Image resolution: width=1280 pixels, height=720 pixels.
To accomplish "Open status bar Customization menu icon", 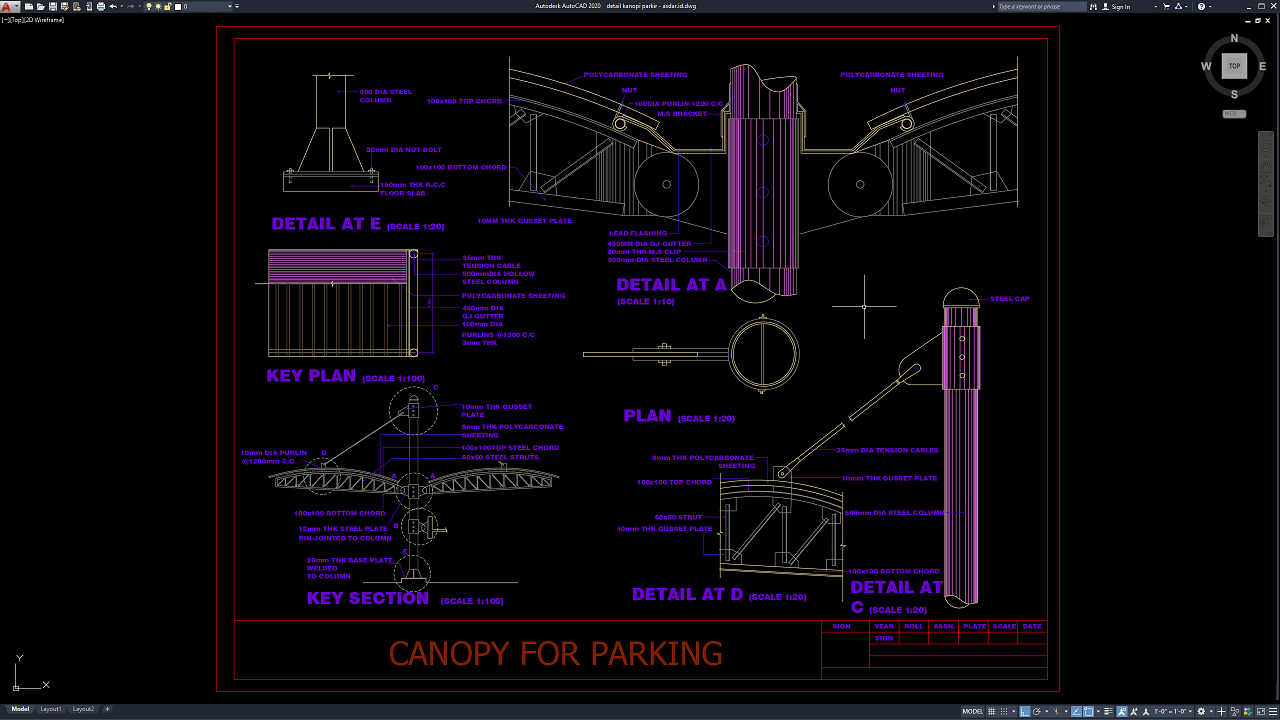I will click(x=1273, y=711).
